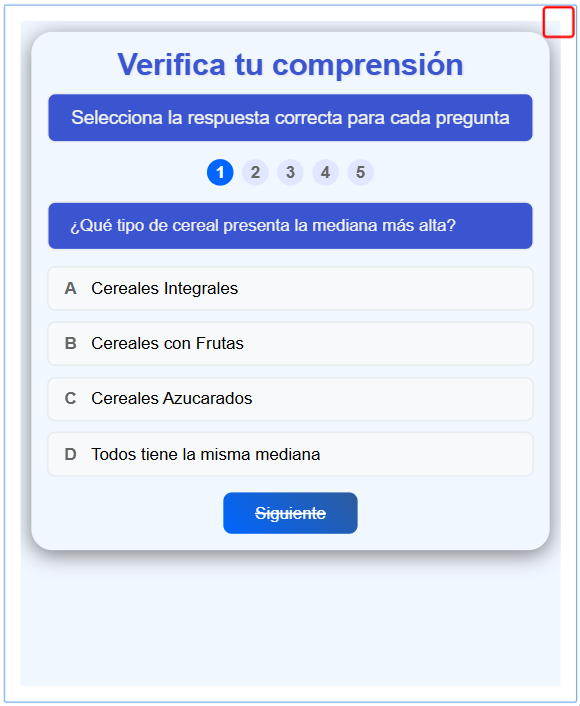
Task: Select answer A Cereales Integrales
Action: click(290, 288)
